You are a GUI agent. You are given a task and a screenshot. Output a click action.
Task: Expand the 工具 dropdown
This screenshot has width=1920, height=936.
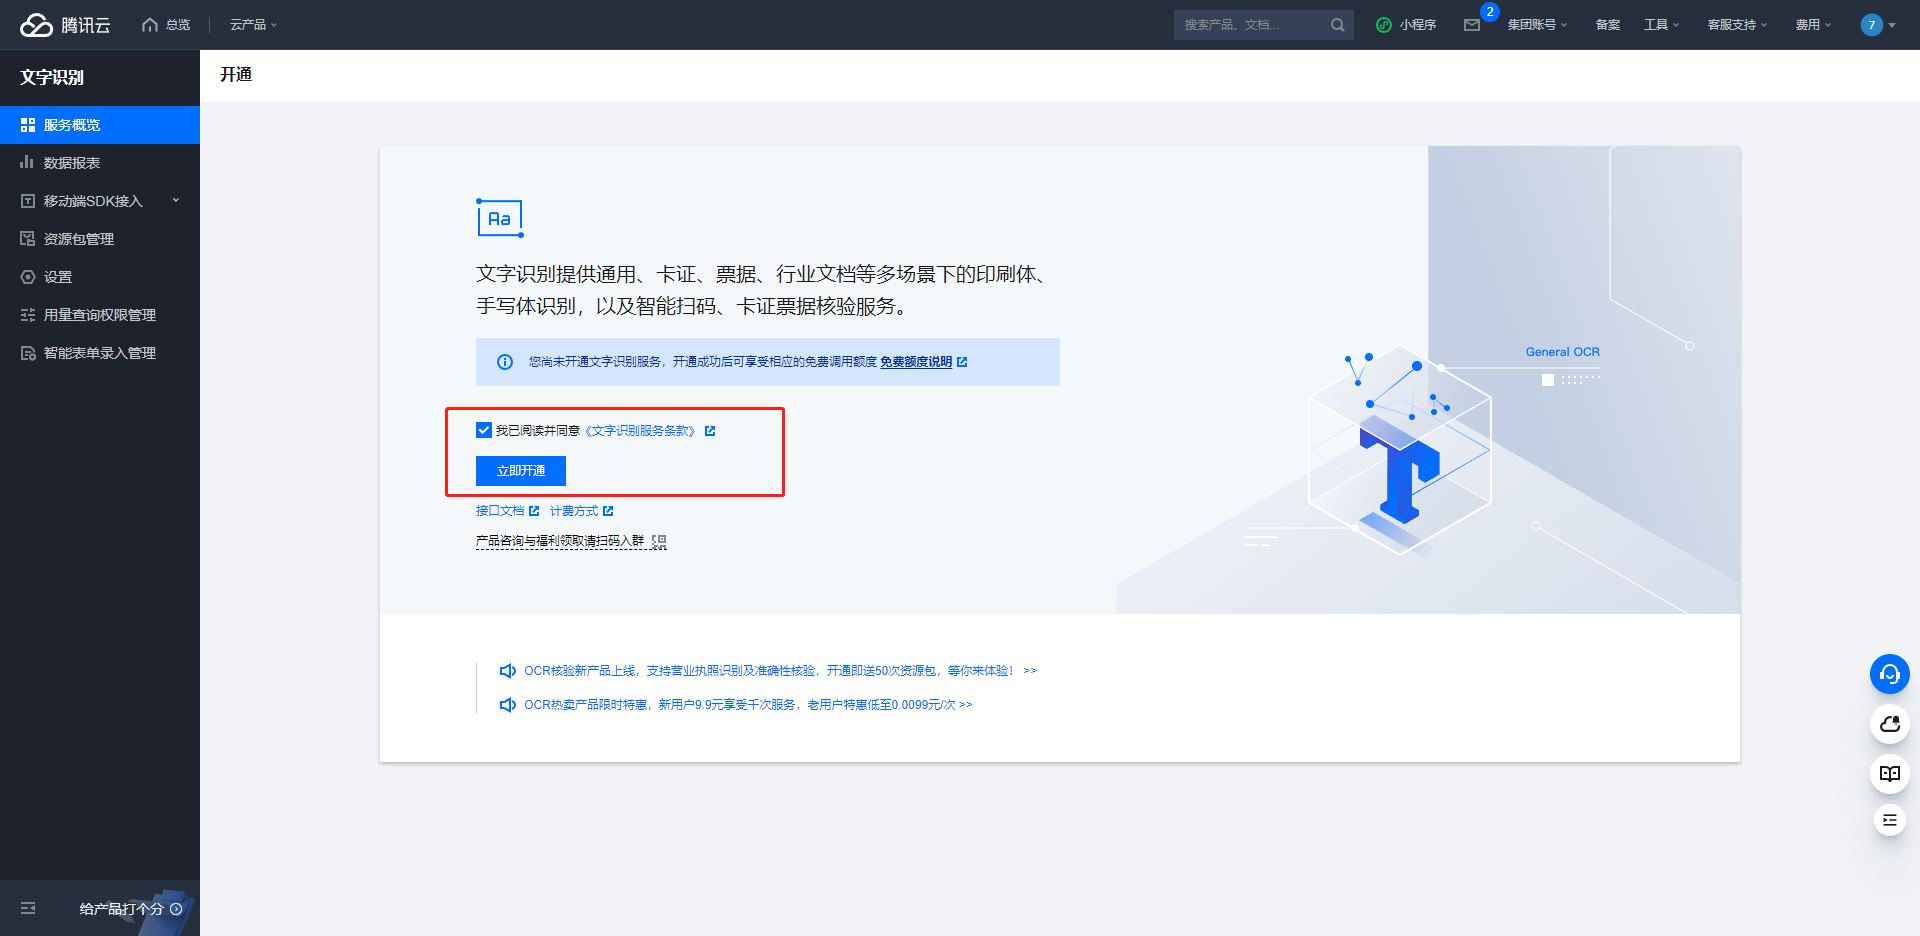click(1661, 25)
